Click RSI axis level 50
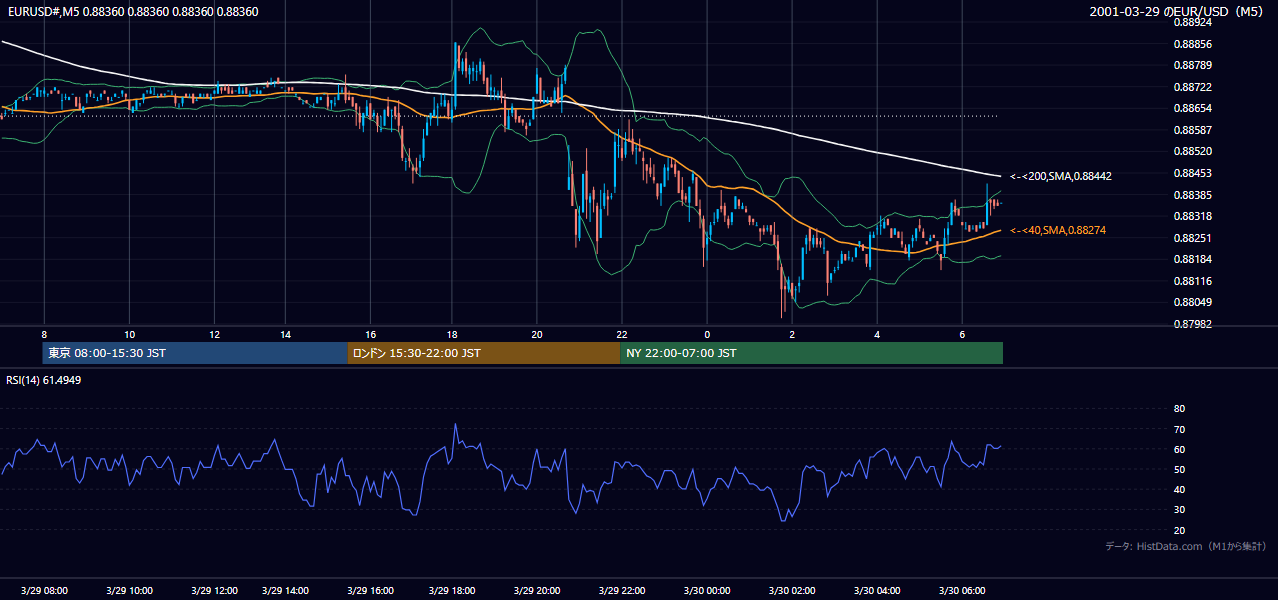This screenshot has height=600, width=1278. [1179, 469]
